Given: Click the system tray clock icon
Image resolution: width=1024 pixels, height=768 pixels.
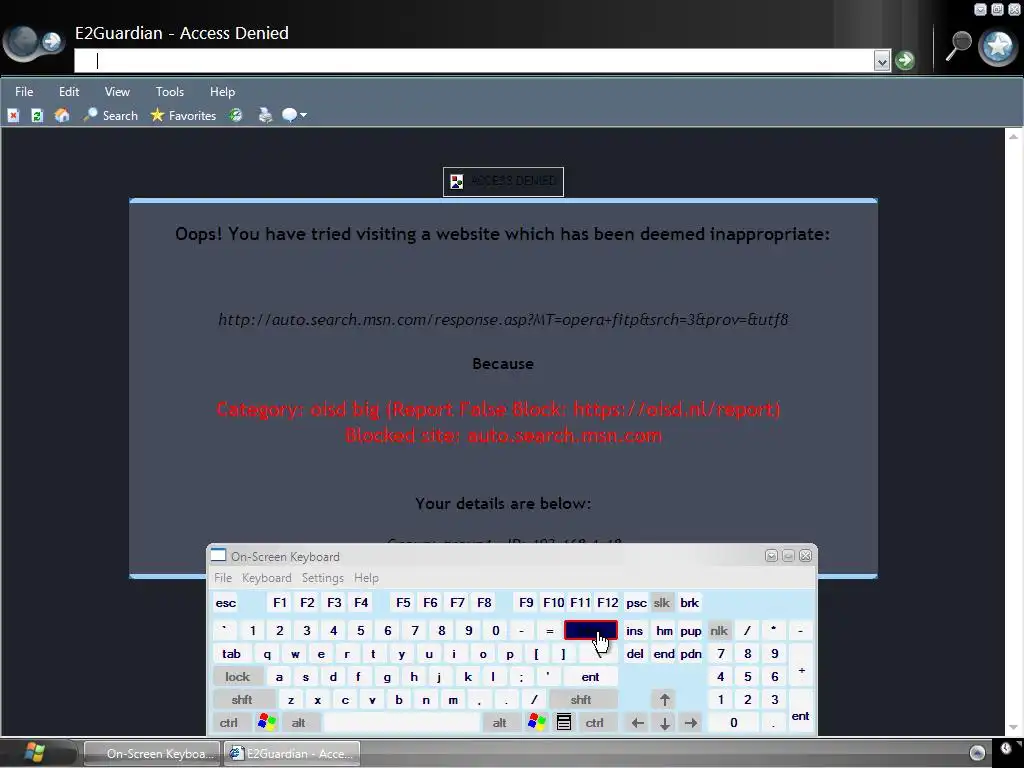Looking at the screenshot, I should click(x=1006, y=750).
